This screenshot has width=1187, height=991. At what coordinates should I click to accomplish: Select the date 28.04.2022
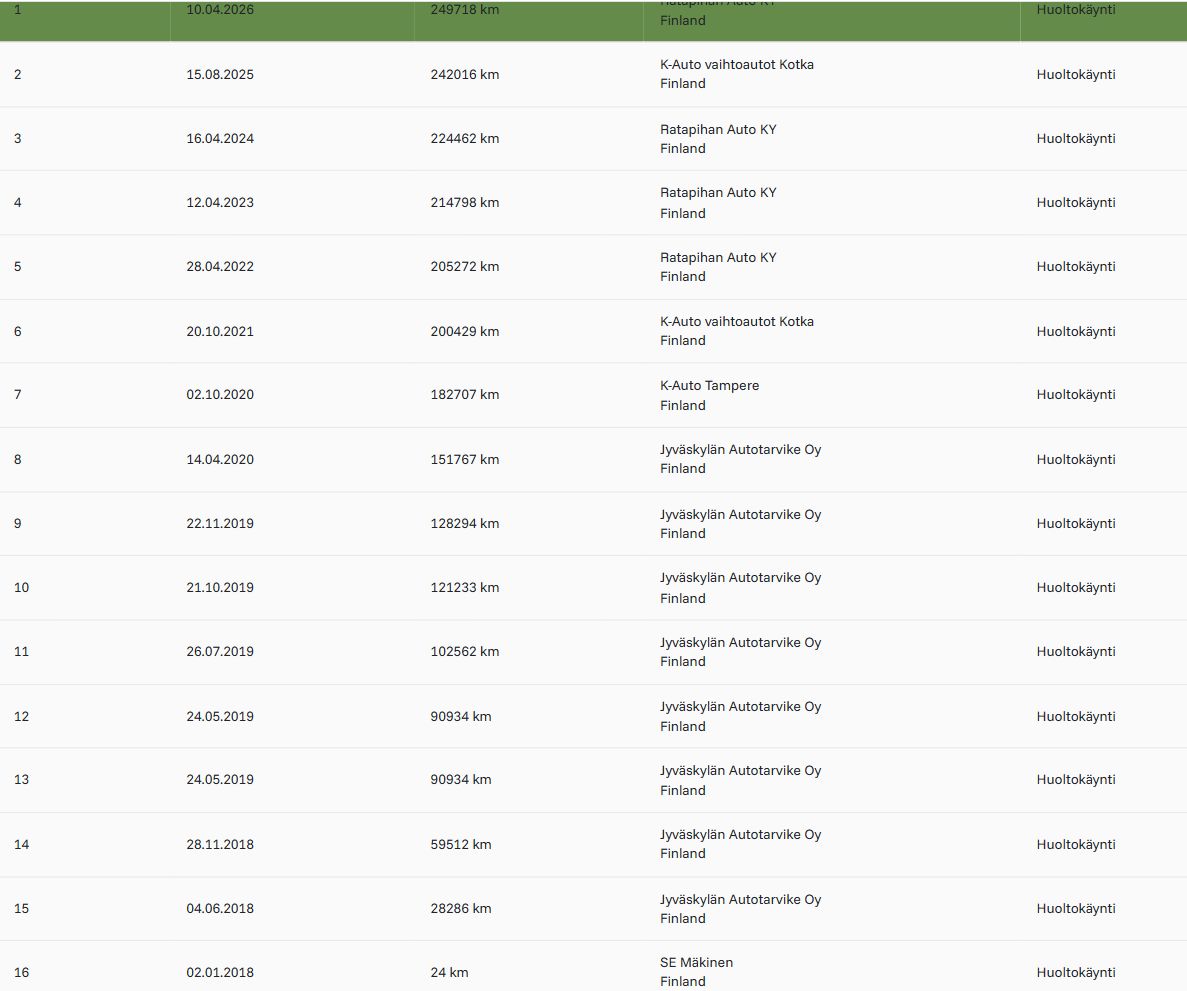(x=220, y=266)
